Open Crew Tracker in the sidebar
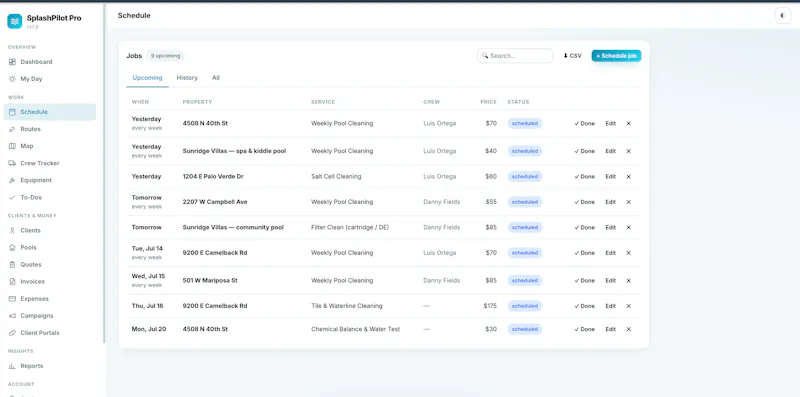Image resolution: width=800 pixels, height=397 pixels. pos(49,163)
